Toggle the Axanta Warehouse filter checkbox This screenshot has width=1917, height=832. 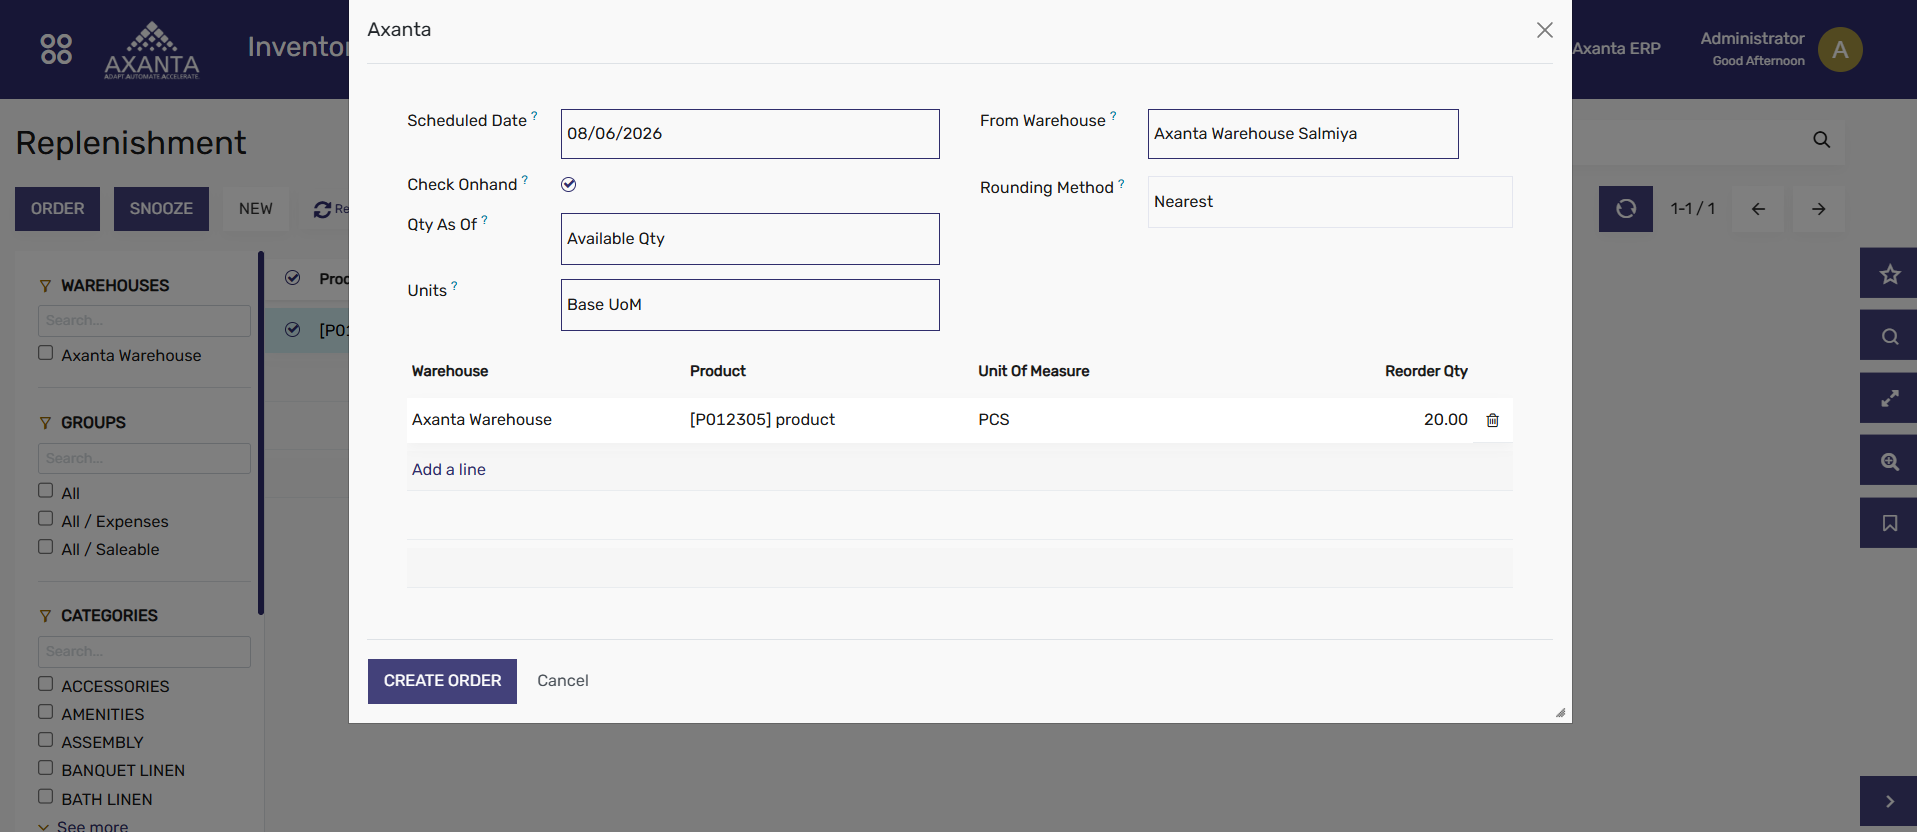(x=45, y=353)
